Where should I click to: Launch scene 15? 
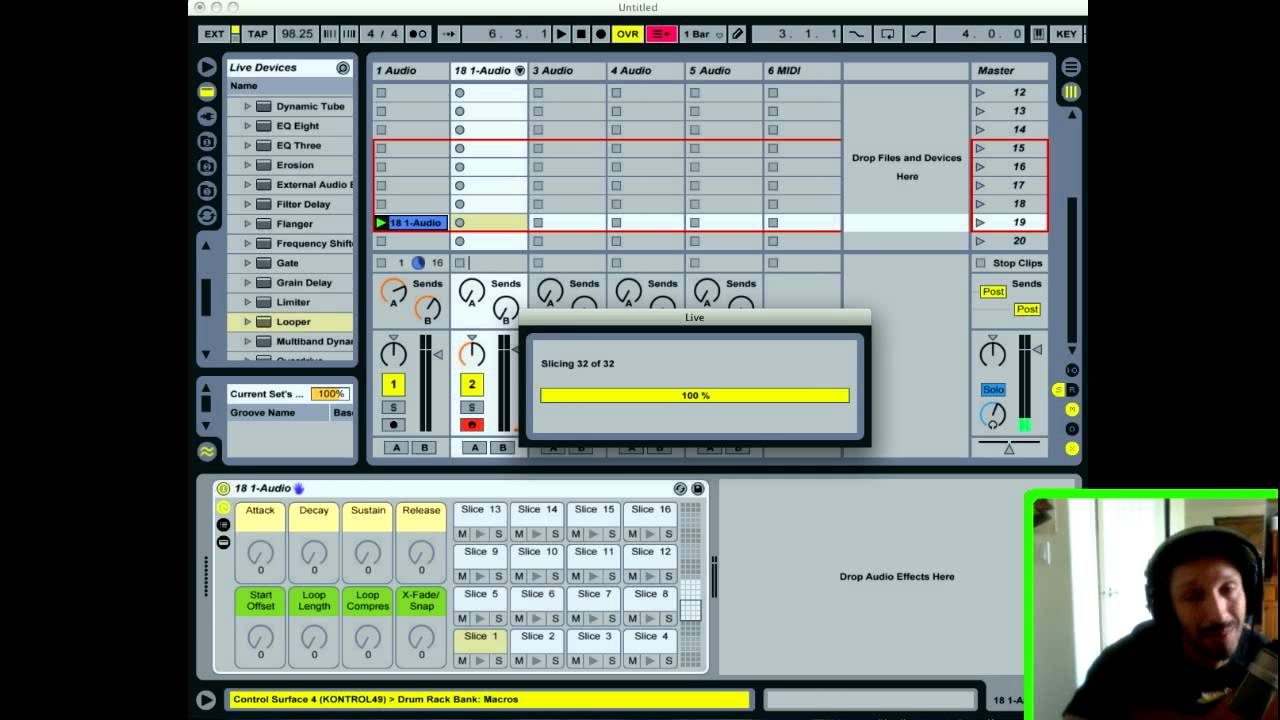[981, 148]
